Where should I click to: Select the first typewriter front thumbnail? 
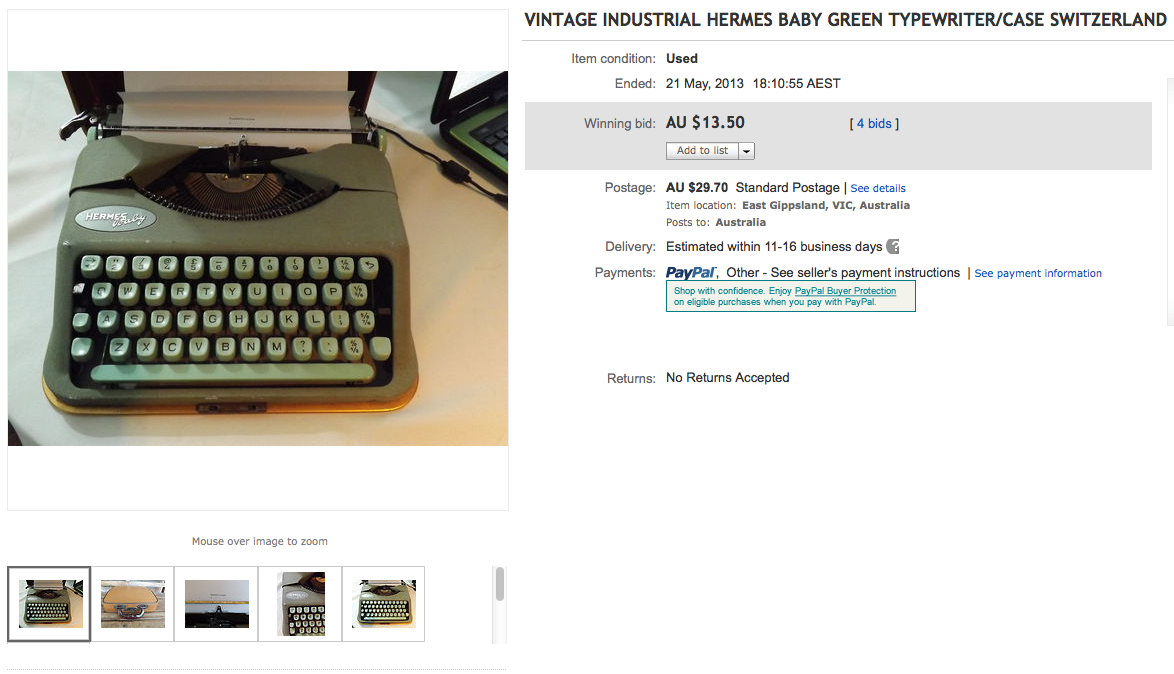point(49,604)
